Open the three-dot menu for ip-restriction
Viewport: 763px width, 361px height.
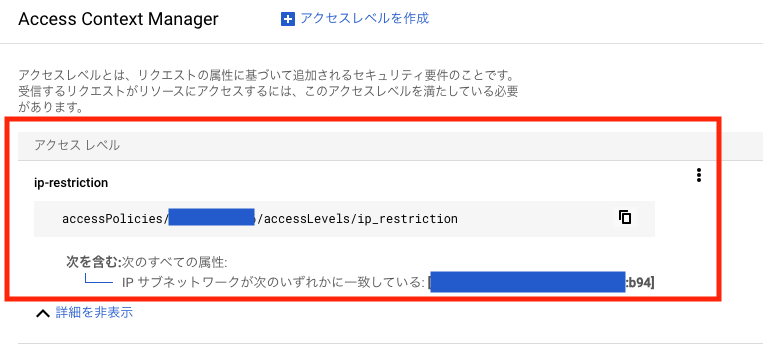click(699, 175)
